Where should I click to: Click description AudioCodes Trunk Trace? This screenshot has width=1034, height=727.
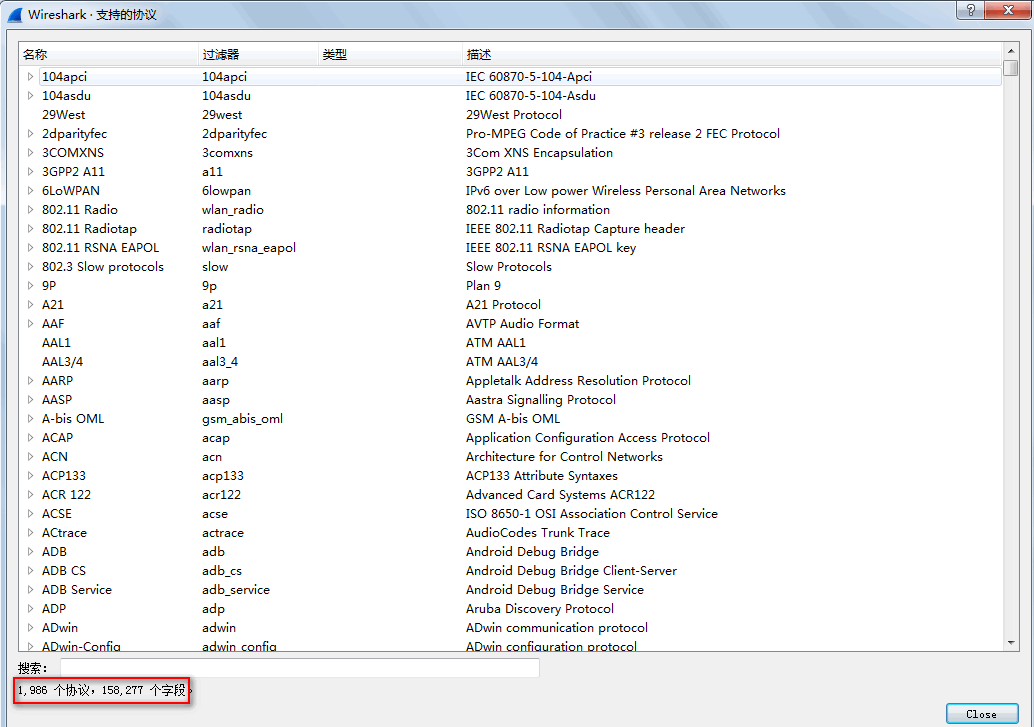point(537,532)
